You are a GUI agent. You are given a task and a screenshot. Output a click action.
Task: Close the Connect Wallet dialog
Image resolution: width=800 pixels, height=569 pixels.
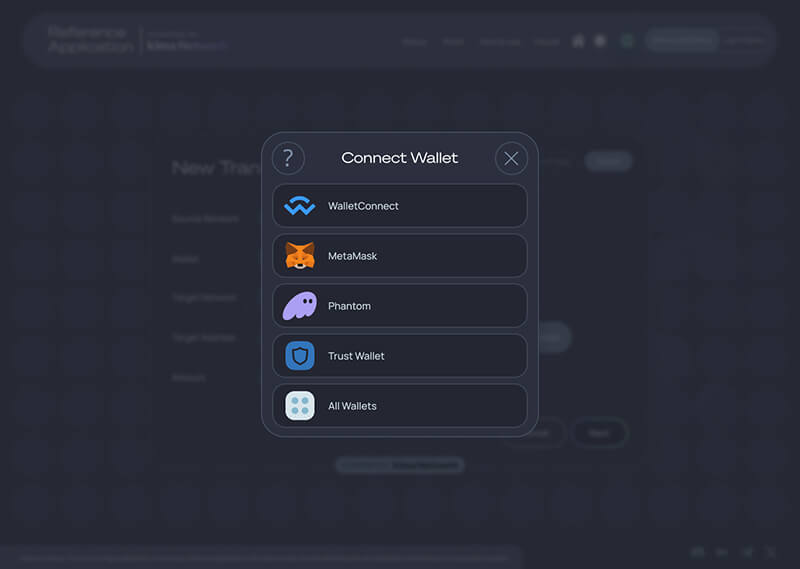click(511, 158)
